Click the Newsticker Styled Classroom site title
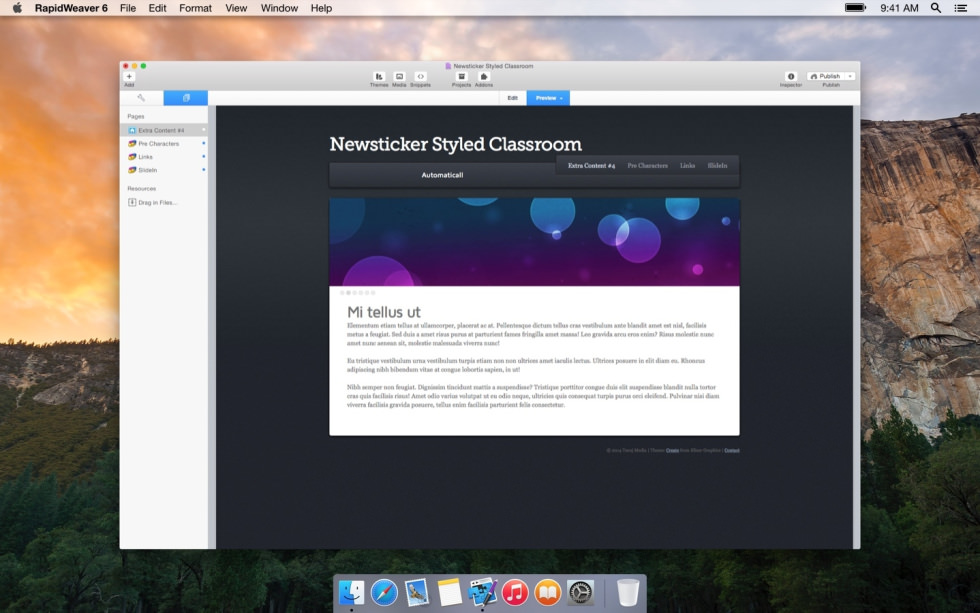The width and height of the screenshot is (980, 613). 456,144
